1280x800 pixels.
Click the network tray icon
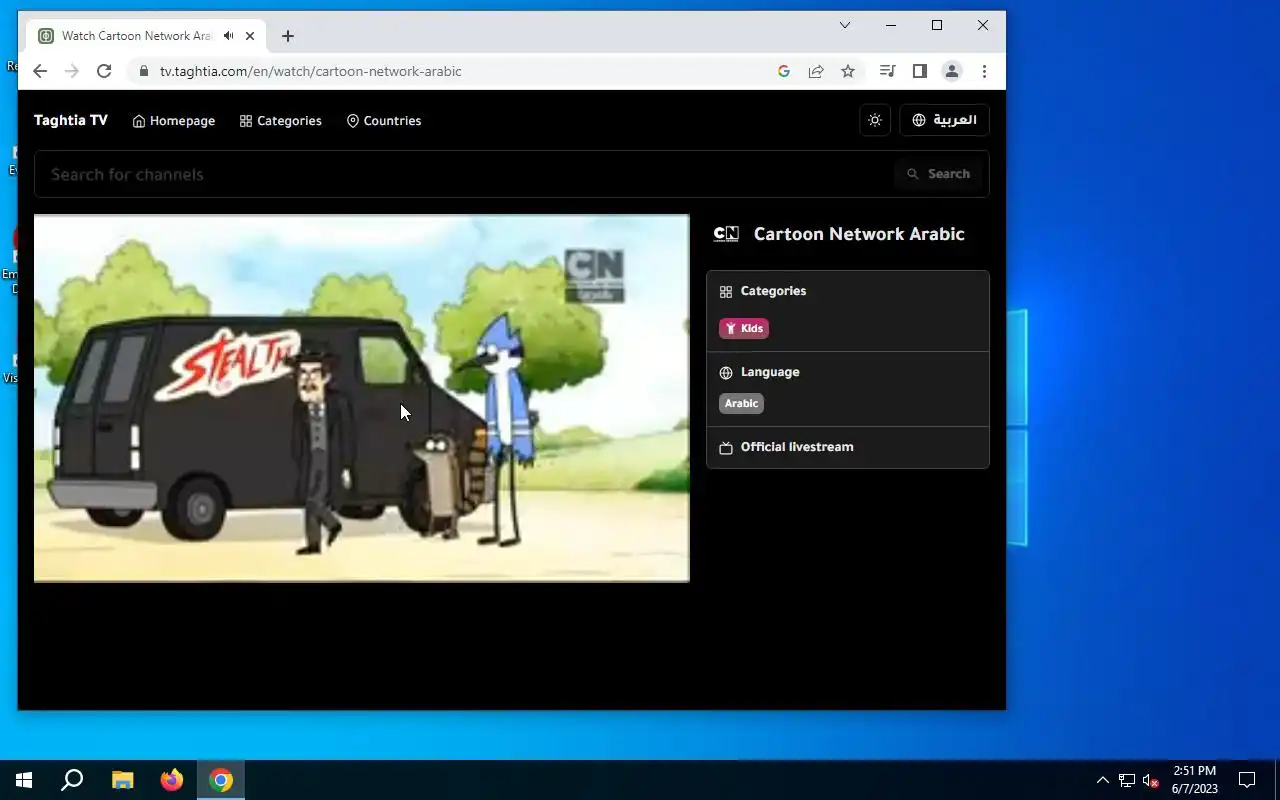[1127, 780]
